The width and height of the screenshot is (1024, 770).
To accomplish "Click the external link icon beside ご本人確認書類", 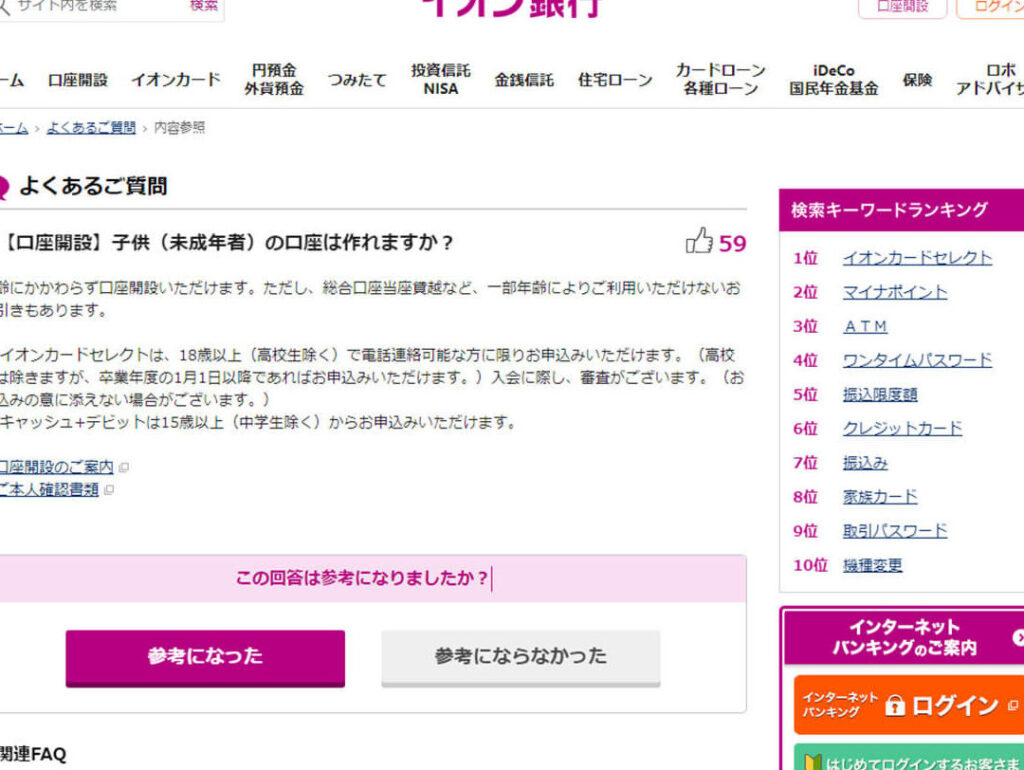I will (109, 490).
